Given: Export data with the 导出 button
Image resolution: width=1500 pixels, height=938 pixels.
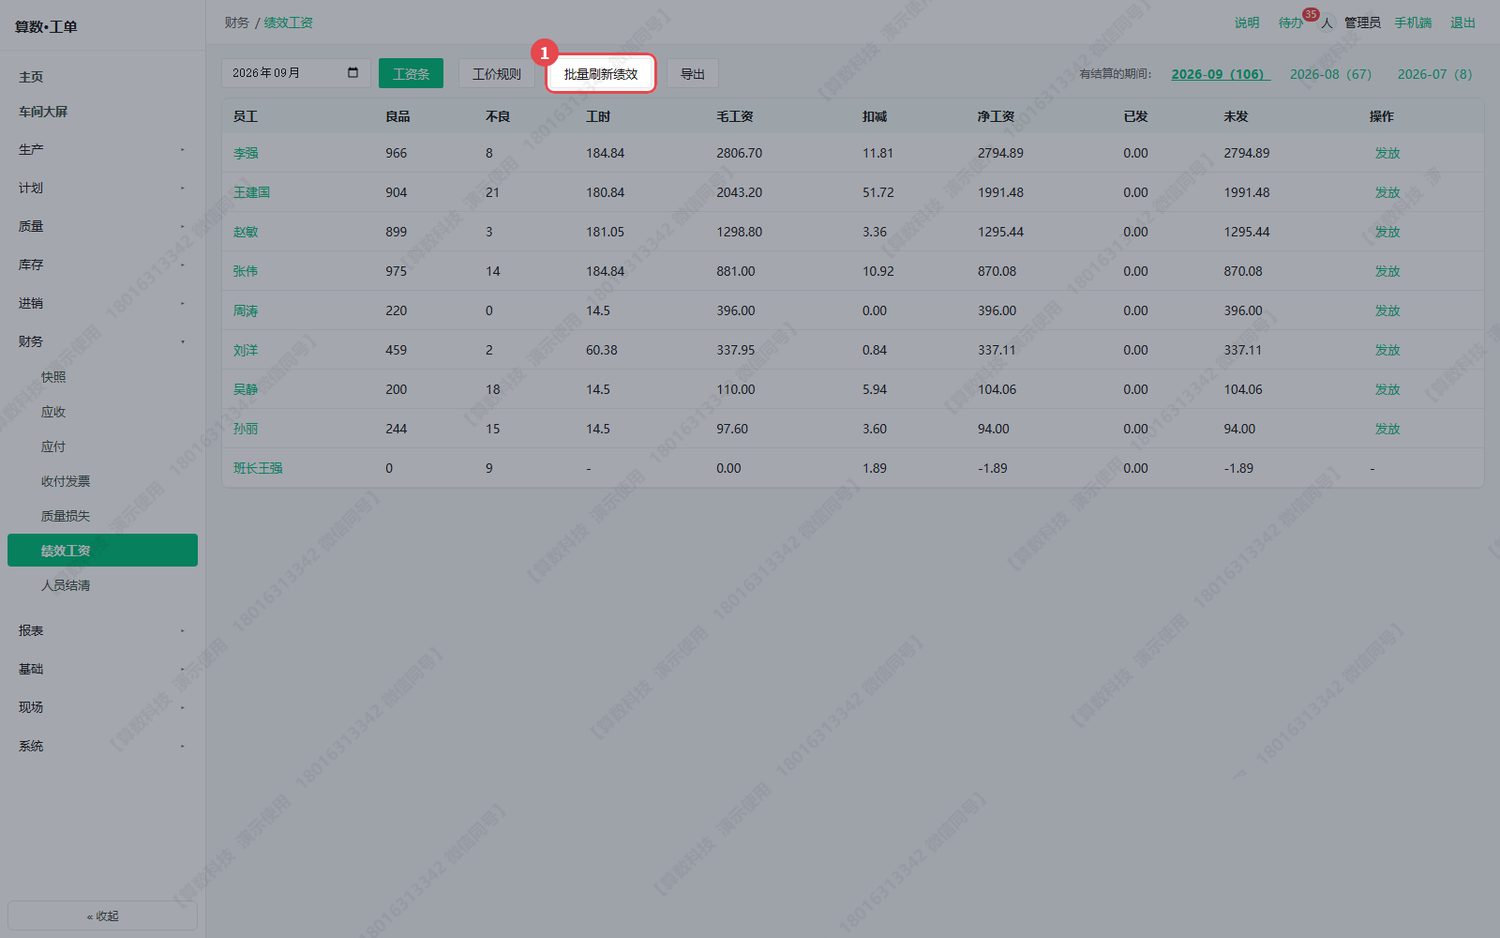Looking at the screenshot, I should (x=693, y=74).
